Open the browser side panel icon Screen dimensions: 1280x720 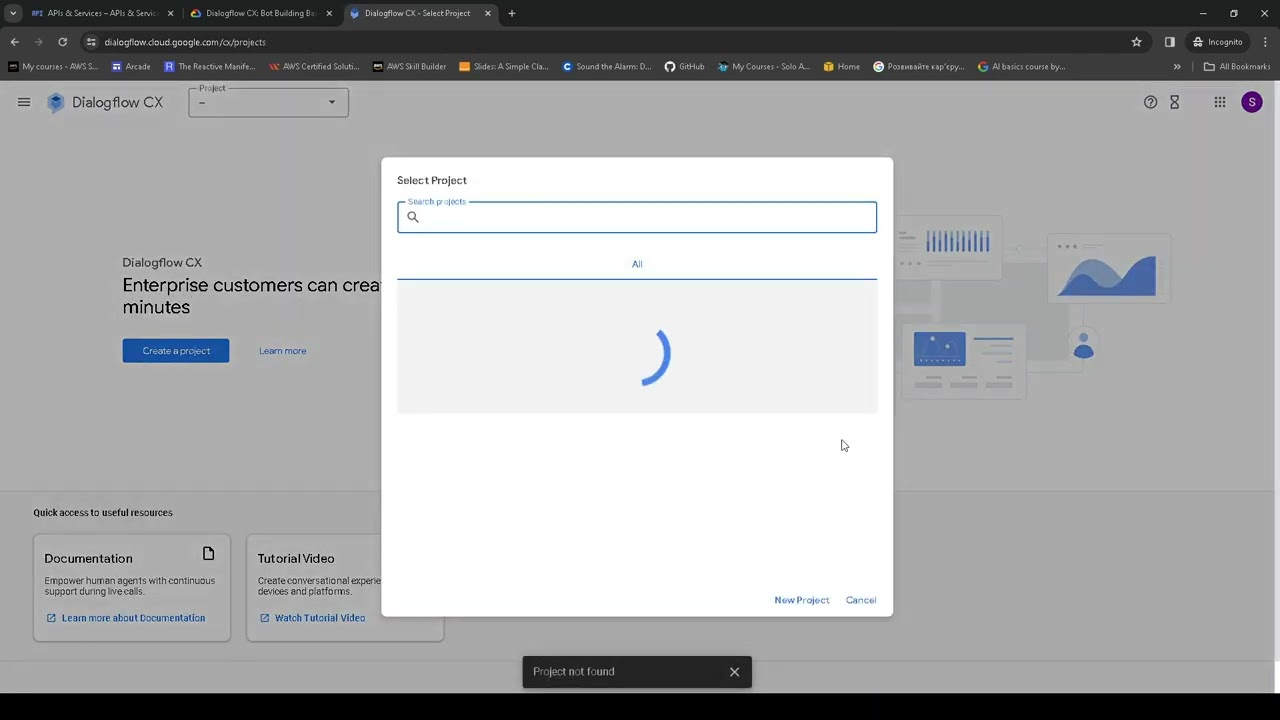(x=1170, y=42)
